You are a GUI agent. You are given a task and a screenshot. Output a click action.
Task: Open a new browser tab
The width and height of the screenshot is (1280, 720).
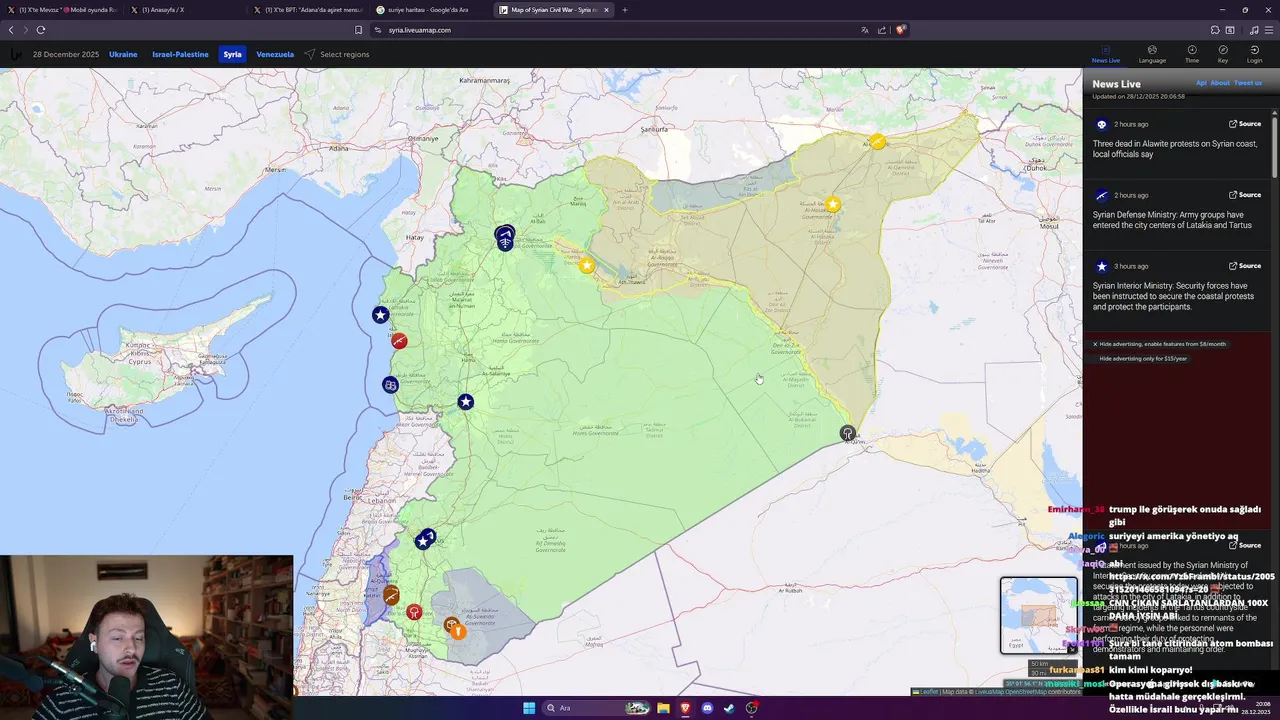pyautogui.click(x=625, y=10)
